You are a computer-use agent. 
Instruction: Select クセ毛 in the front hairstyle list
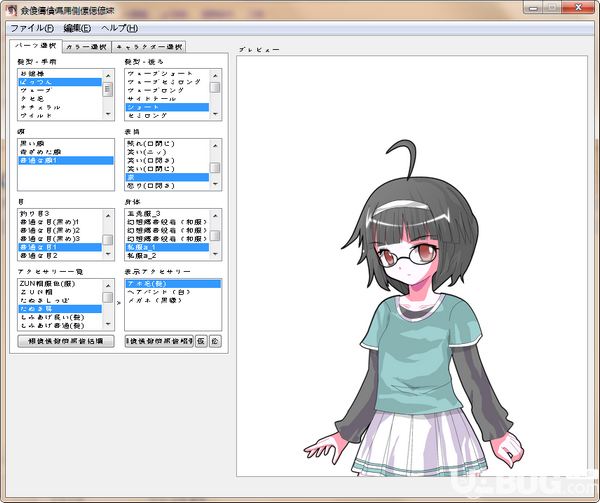tap(60, 99)
